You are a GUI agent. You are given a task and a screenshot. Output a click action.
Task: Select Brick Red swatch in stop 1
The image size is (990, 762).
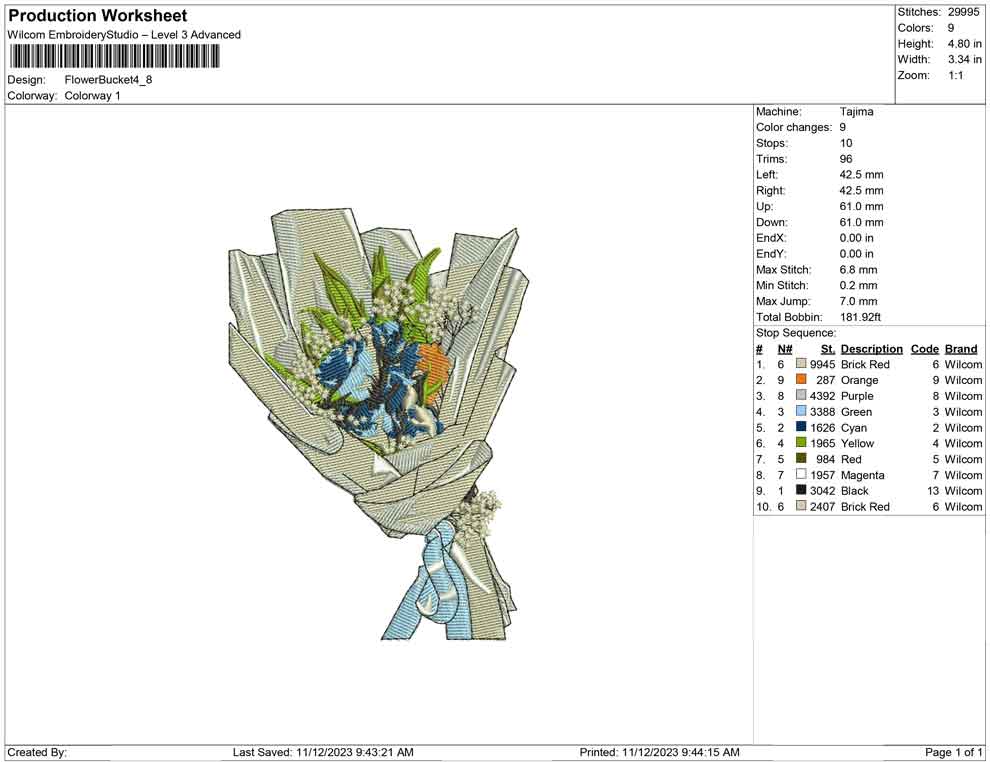801,365
